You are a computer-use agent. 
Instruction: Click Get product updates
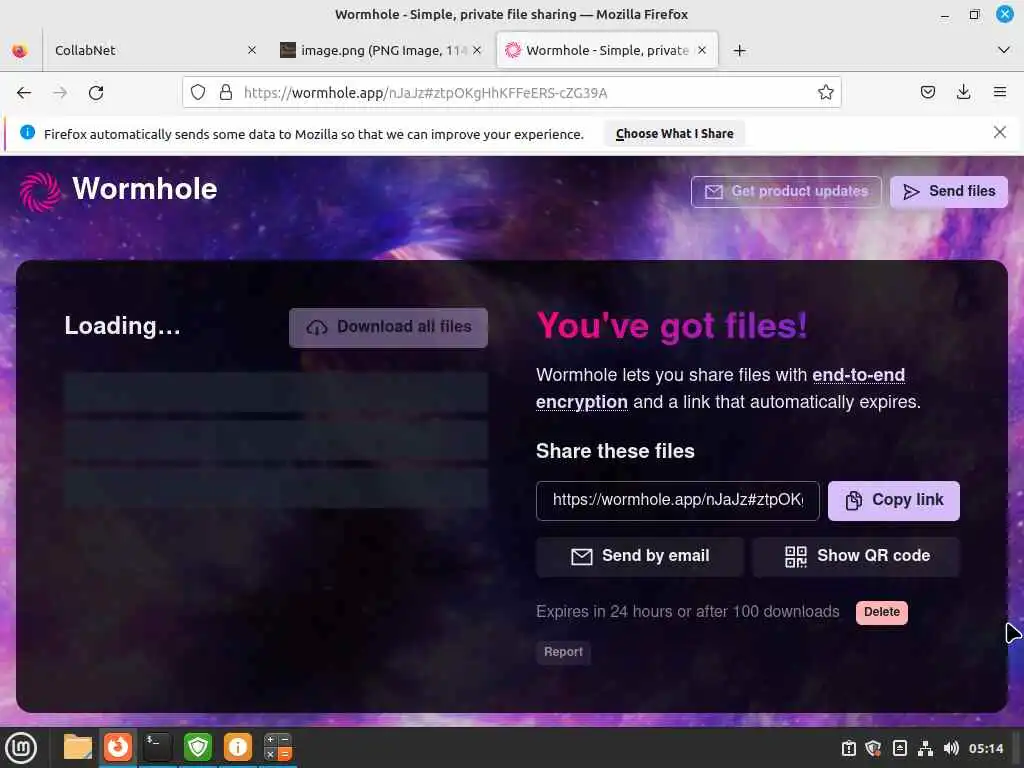click(x=786, y=191)
